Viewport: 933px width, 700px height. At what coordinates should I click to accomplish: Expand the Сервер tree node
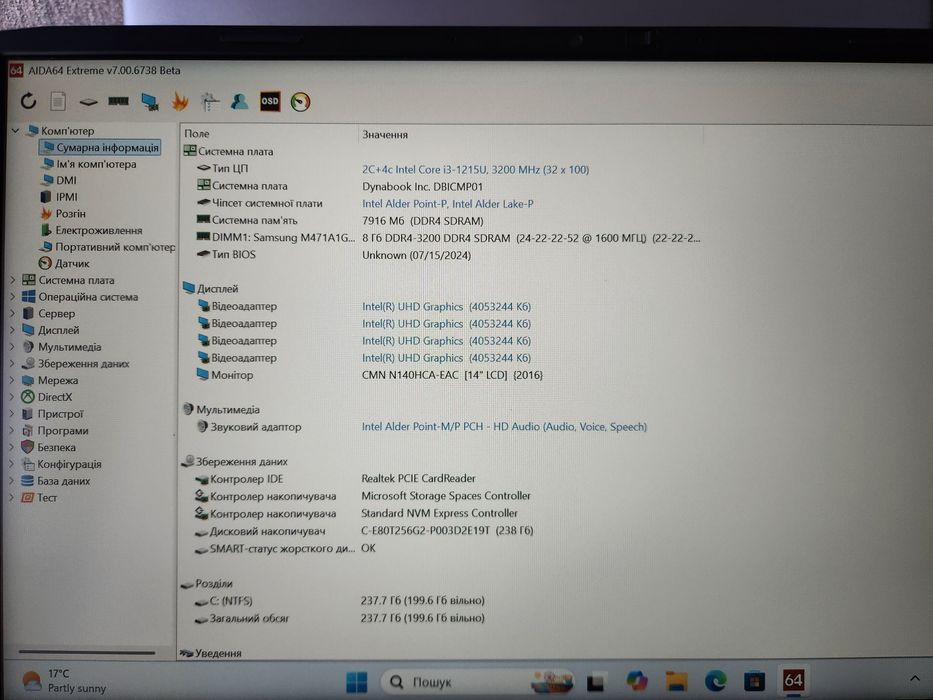point(12,313)
